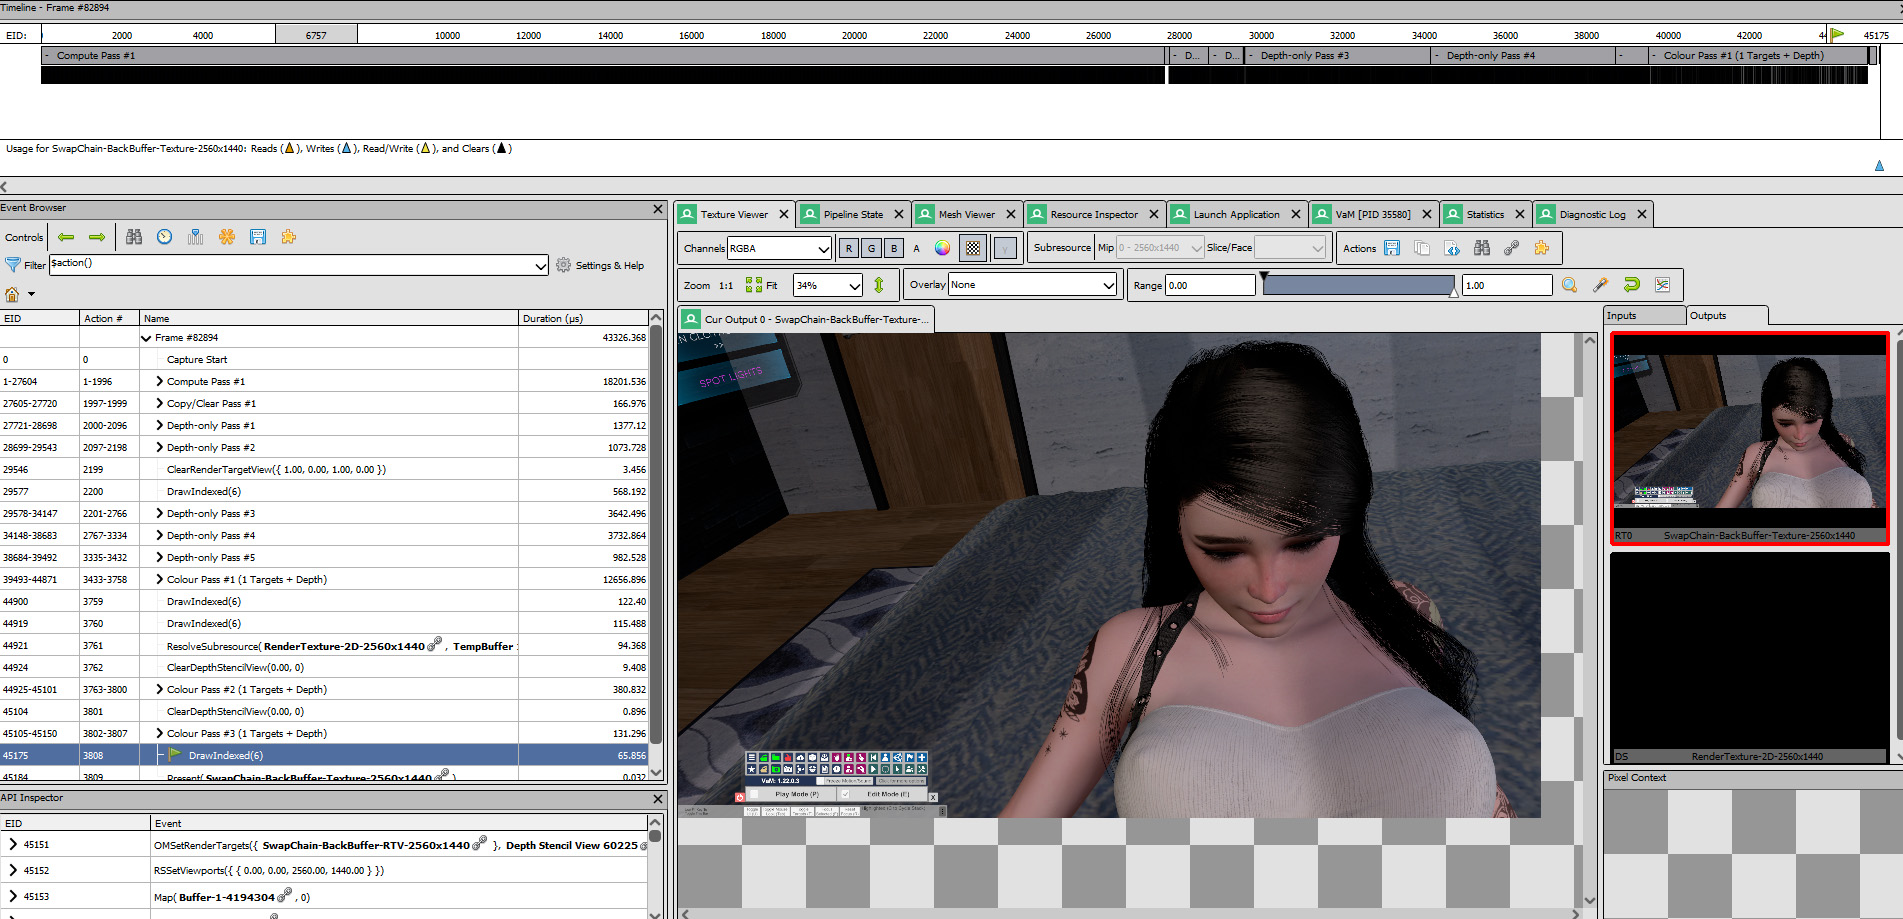Image resolution: width=1903 pixels, height=919 pixels.
Task: Toggle the A alpha channel button
Action: (x=917, y=248)
